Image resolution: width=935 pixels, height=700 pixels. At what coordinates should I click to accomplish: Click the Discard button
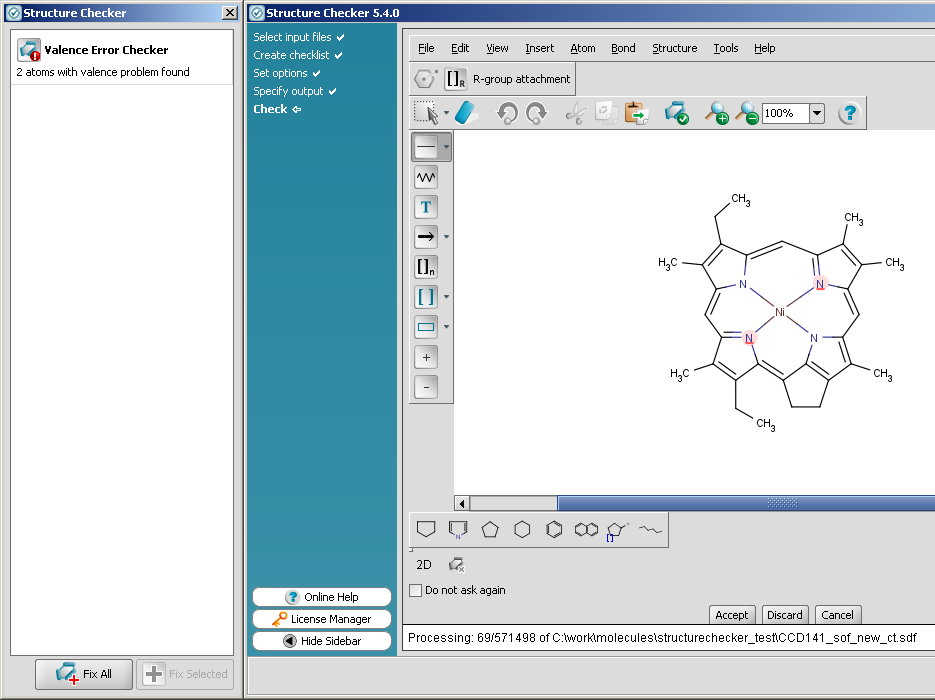pyautogui.click(x=785, y=615)
